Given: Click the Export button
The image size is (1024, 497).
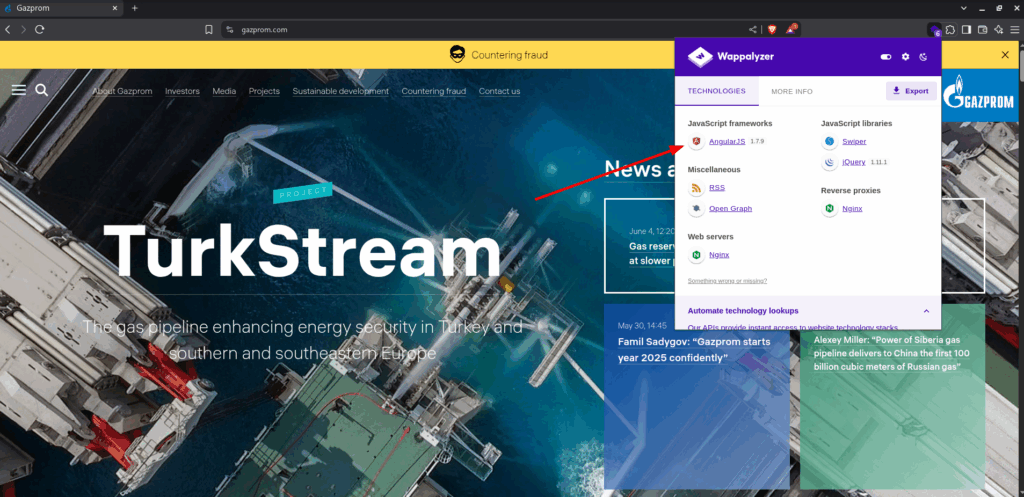Looking at the screenshot, I should (911, 91).
